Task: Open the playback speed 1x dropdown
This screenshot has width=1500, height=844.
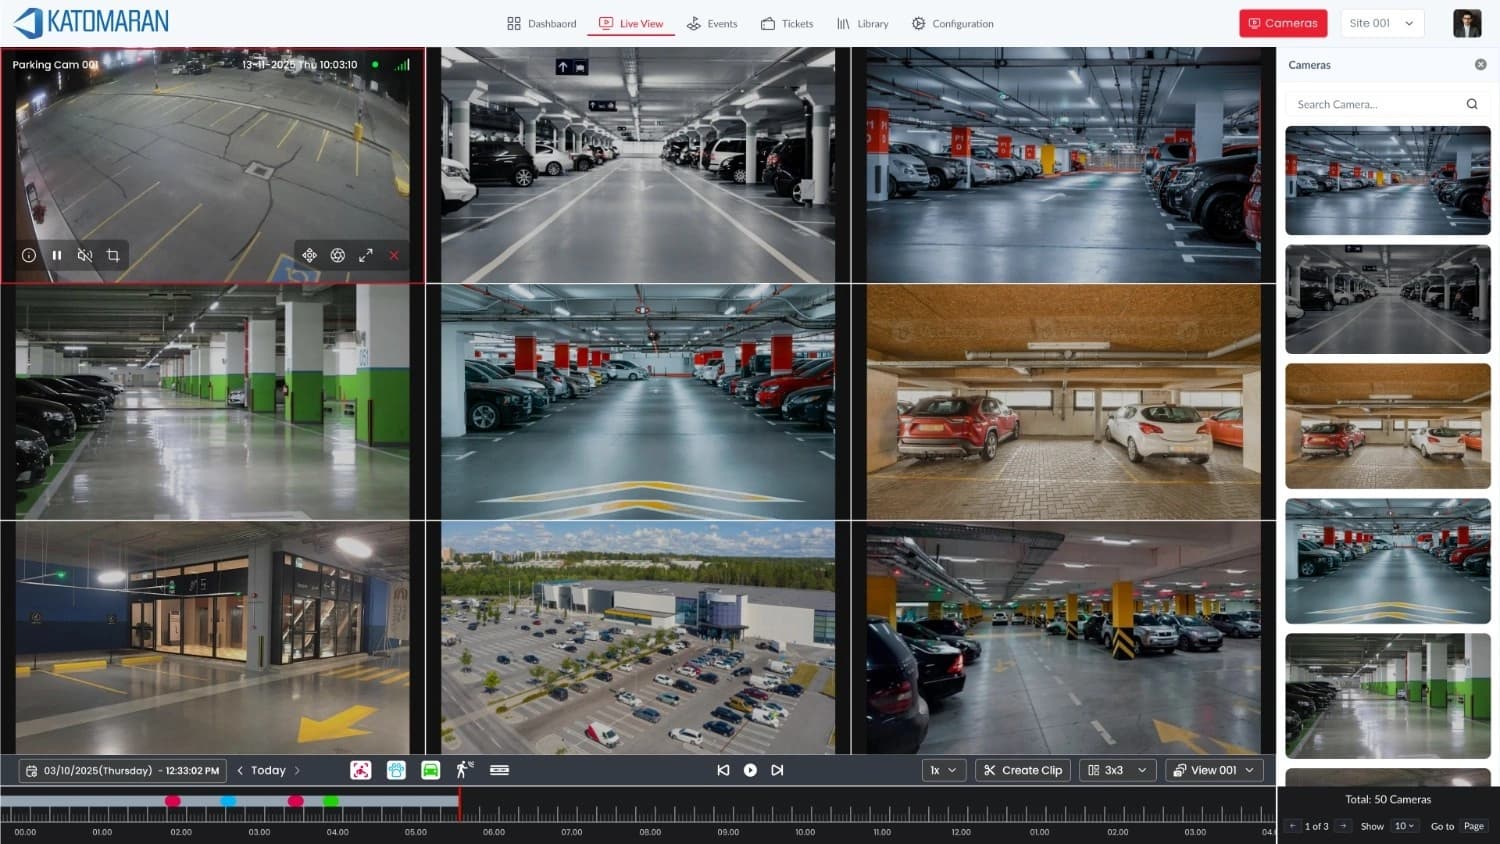Action: pyautogui.click(x=943, y=770)
